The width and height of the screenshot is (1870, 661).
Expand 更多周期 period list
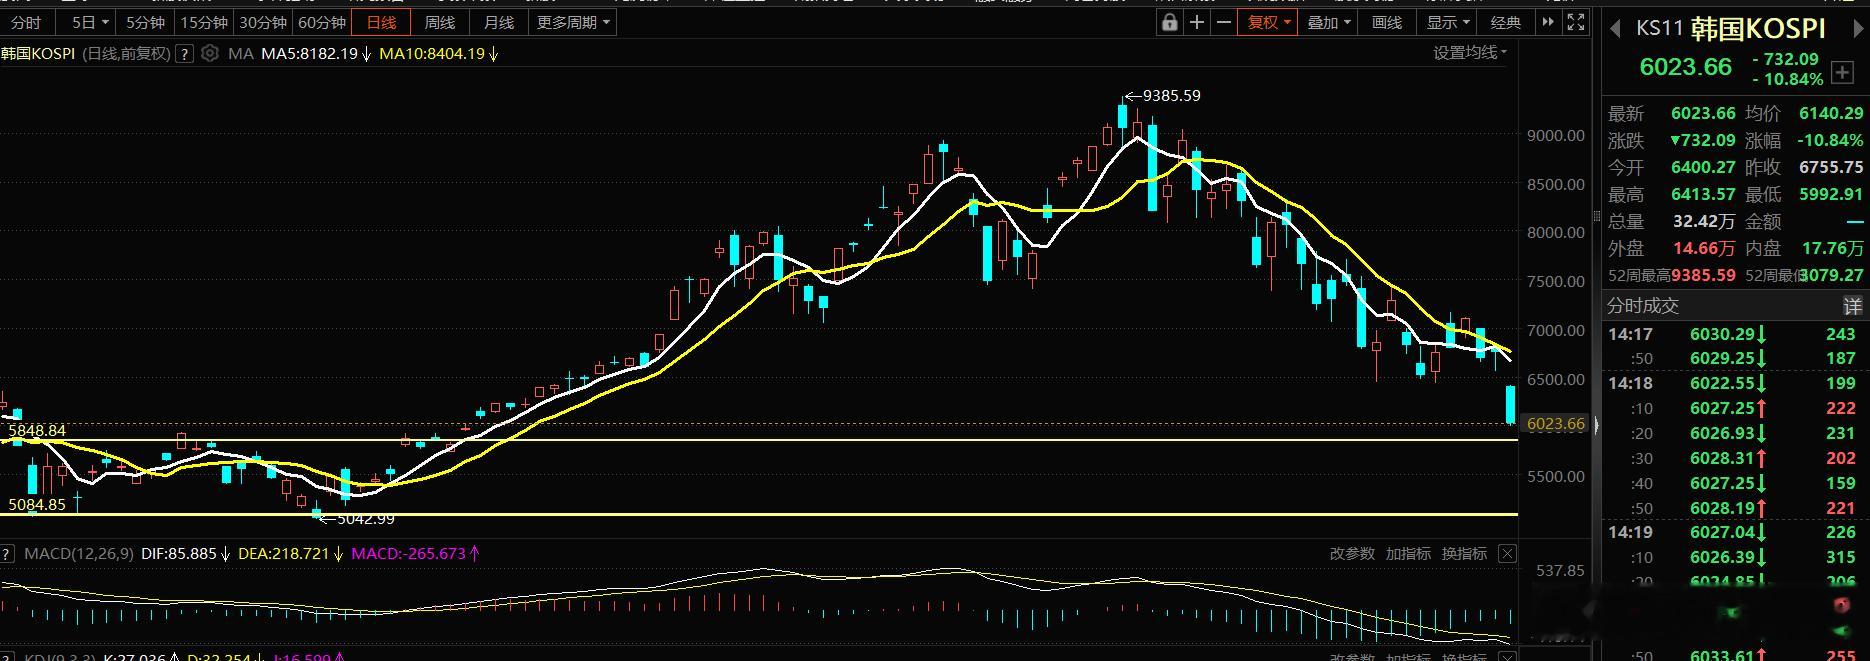[x=573, y=22]
